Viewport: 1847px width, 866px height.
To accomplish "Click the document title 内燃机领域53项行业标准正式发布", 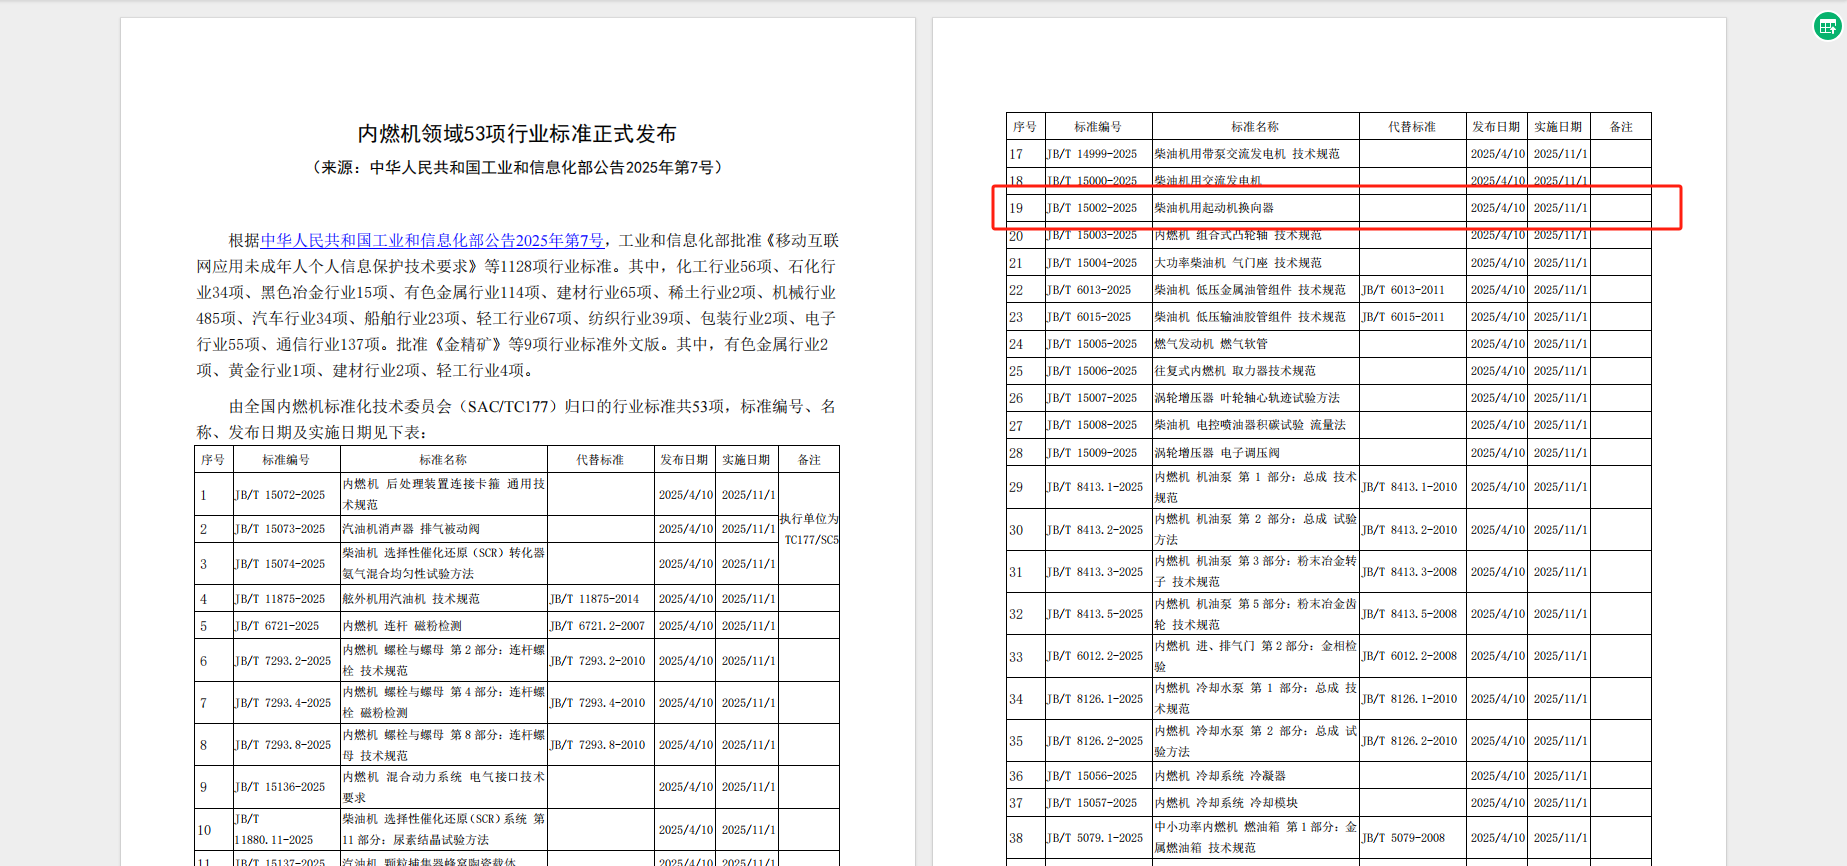I will (517, 134).
